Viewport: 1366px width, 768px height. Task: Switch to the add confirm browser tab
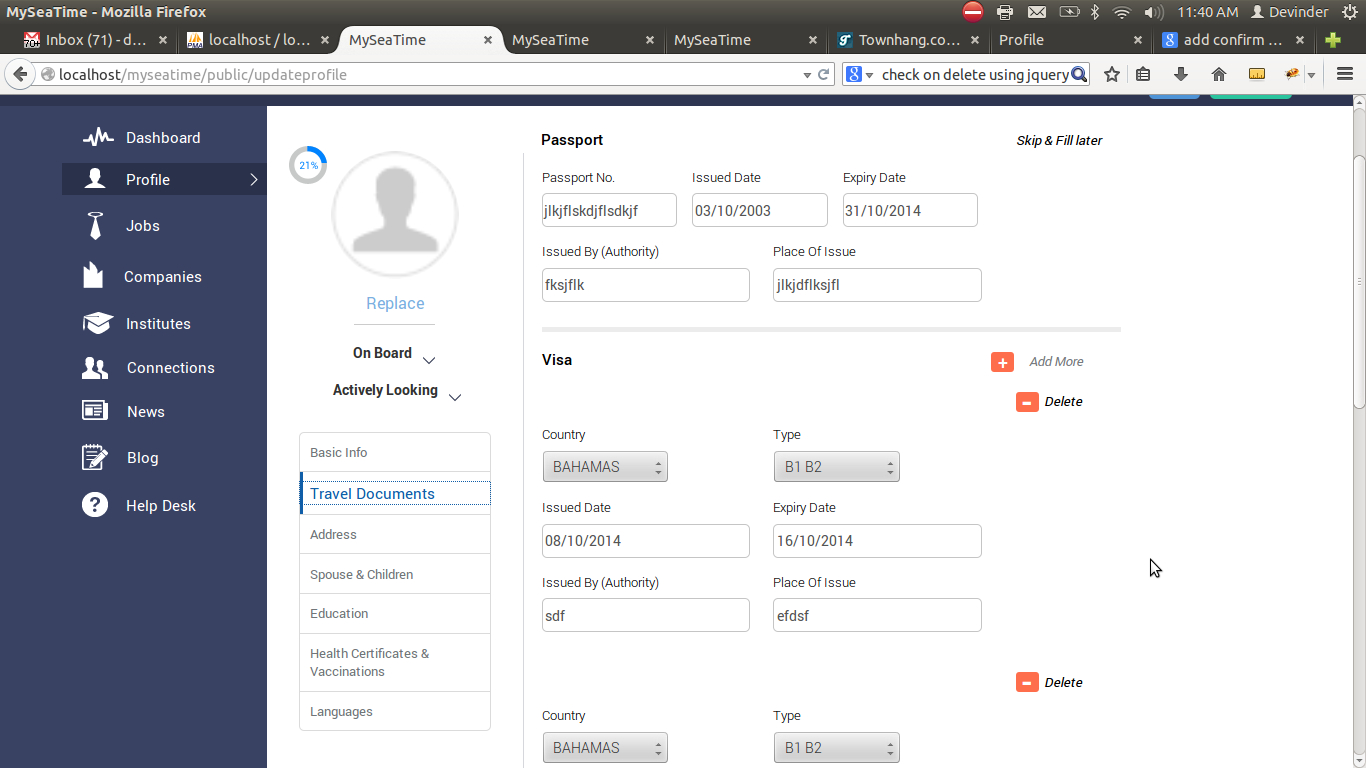[x=1233, y=40]
